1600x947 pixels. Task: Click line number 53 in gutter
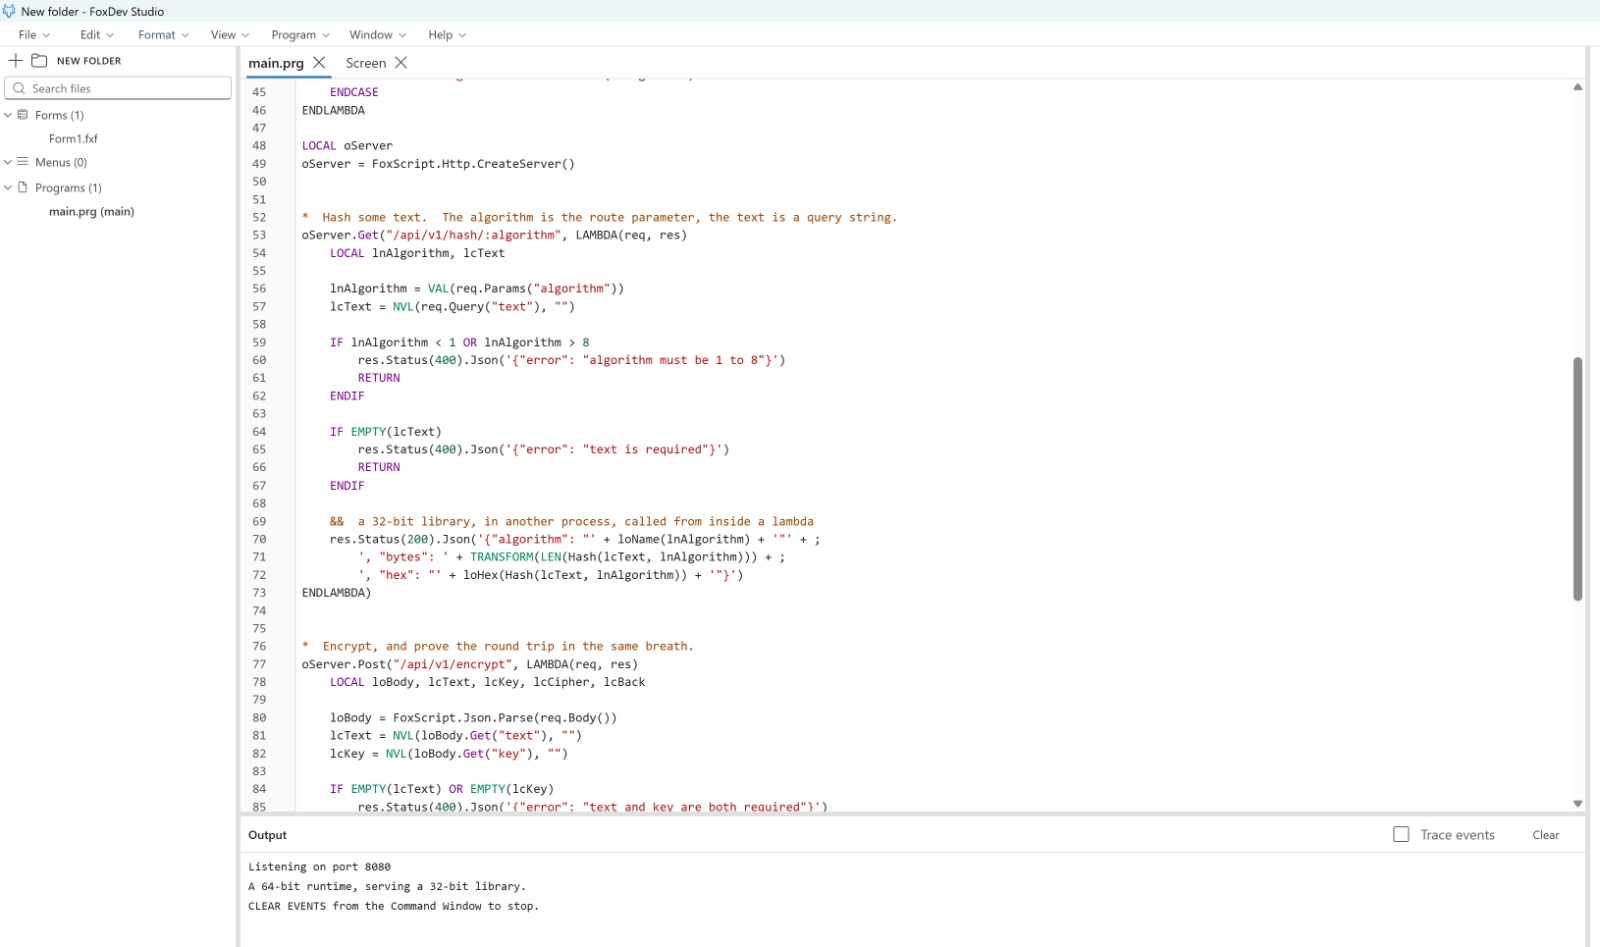coord(259,235)
